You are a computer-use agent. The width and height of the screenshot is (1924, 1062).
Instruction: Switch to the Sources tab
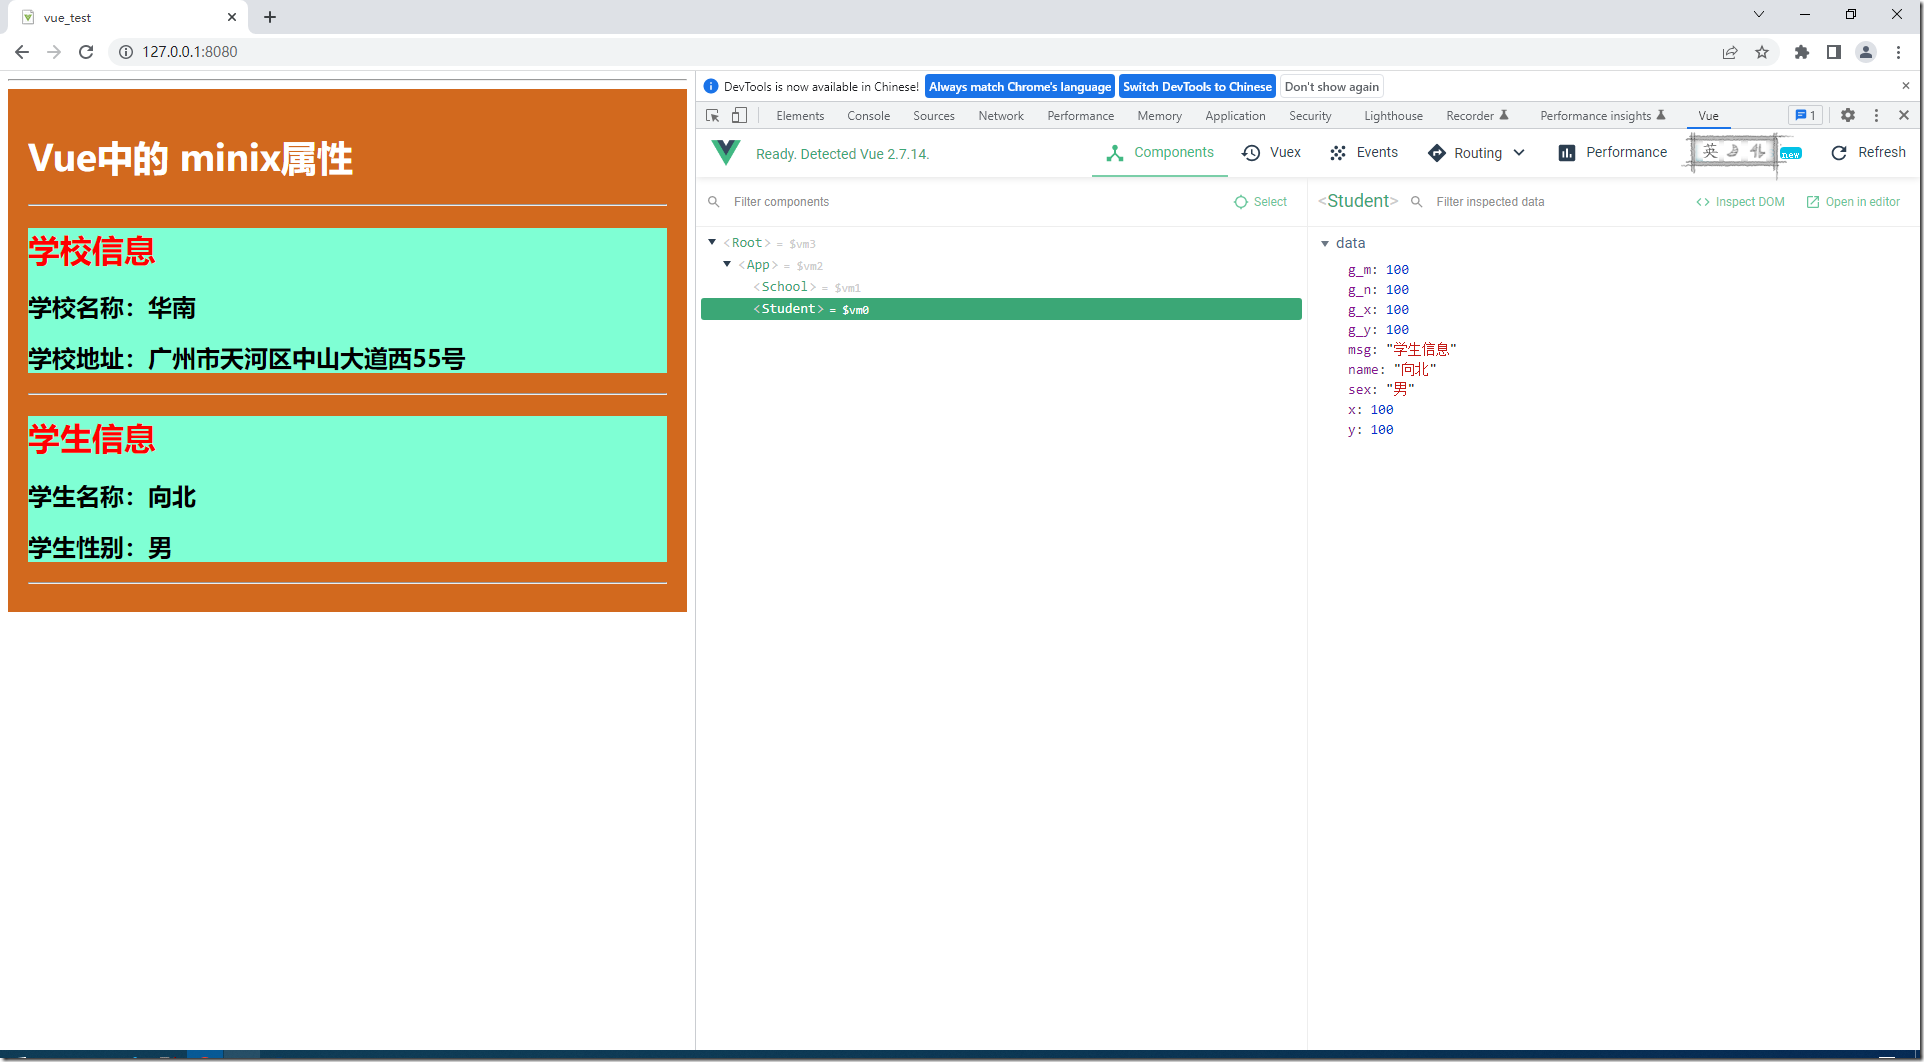coord(933,116)
